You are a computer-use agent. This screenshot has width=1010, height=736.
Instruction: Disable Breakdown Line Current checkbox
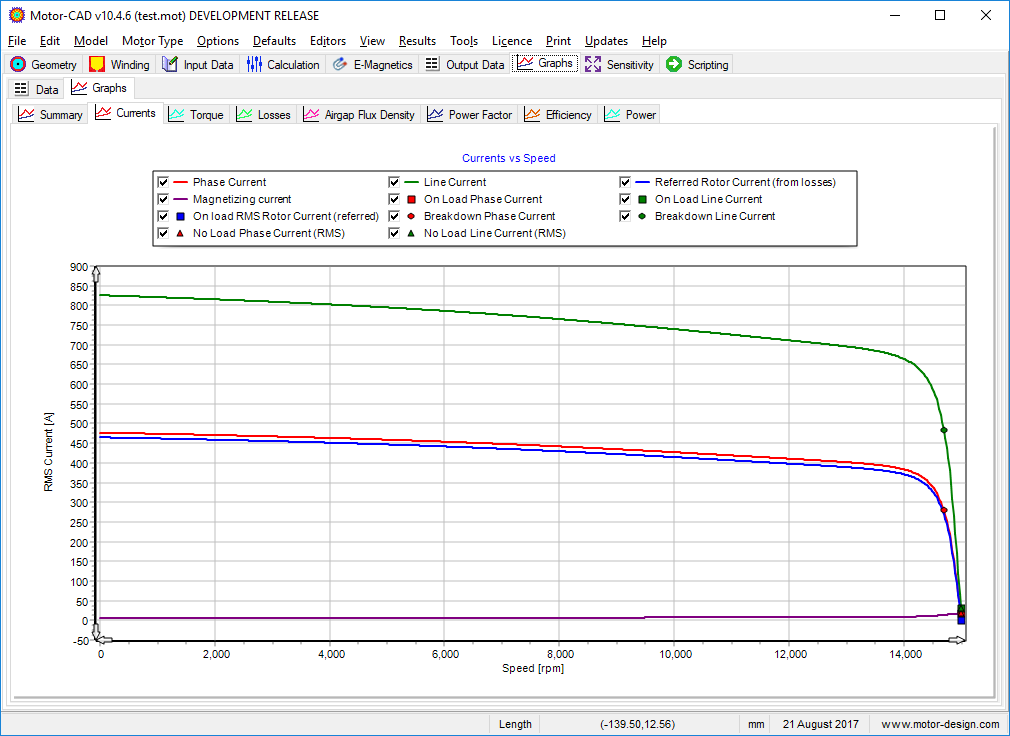pyautogui.click(x=625, y=216)
